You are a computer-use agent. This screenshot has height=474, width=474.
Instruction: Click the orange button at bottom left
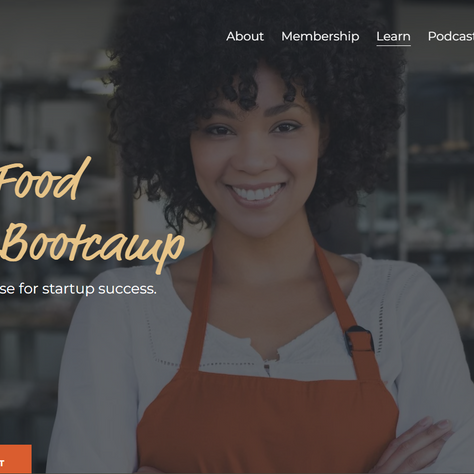click(x=16, y=459)
